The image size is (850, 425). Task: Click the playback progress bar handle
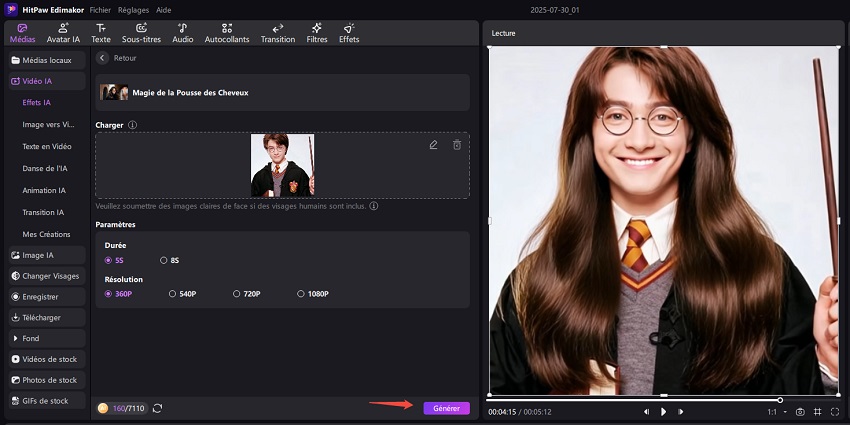tap(780, 400)
